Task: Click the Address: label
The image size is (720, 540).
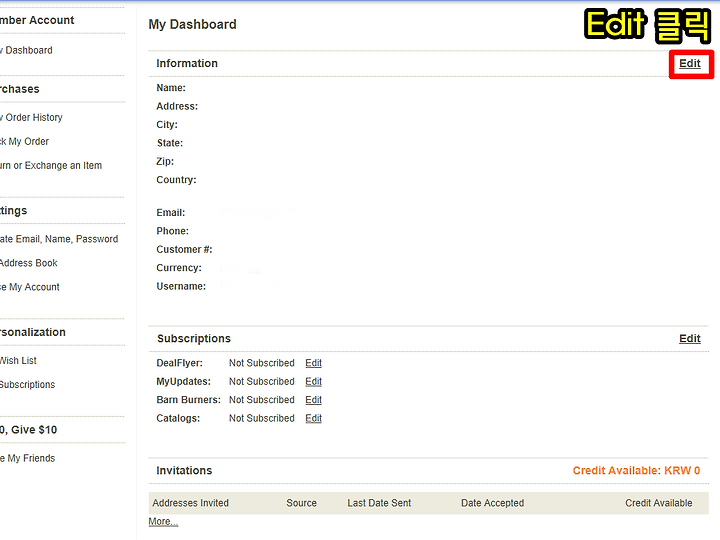Action: pos(177,106)
